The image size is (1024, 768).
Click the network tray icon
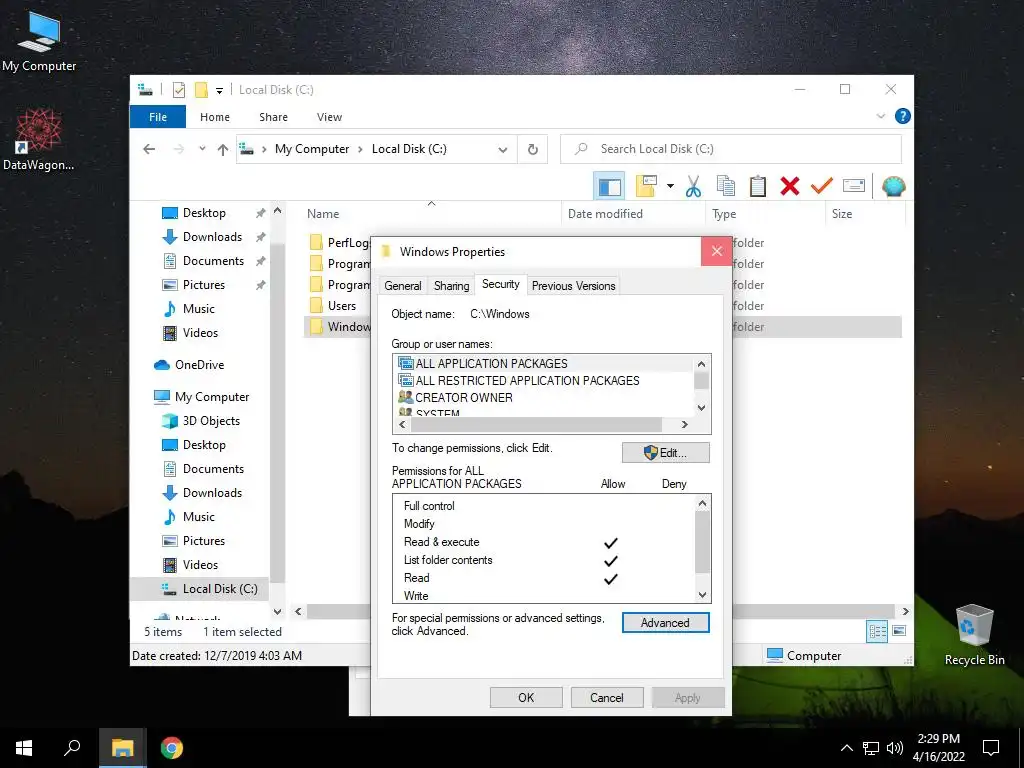click(x=871, y=748)
